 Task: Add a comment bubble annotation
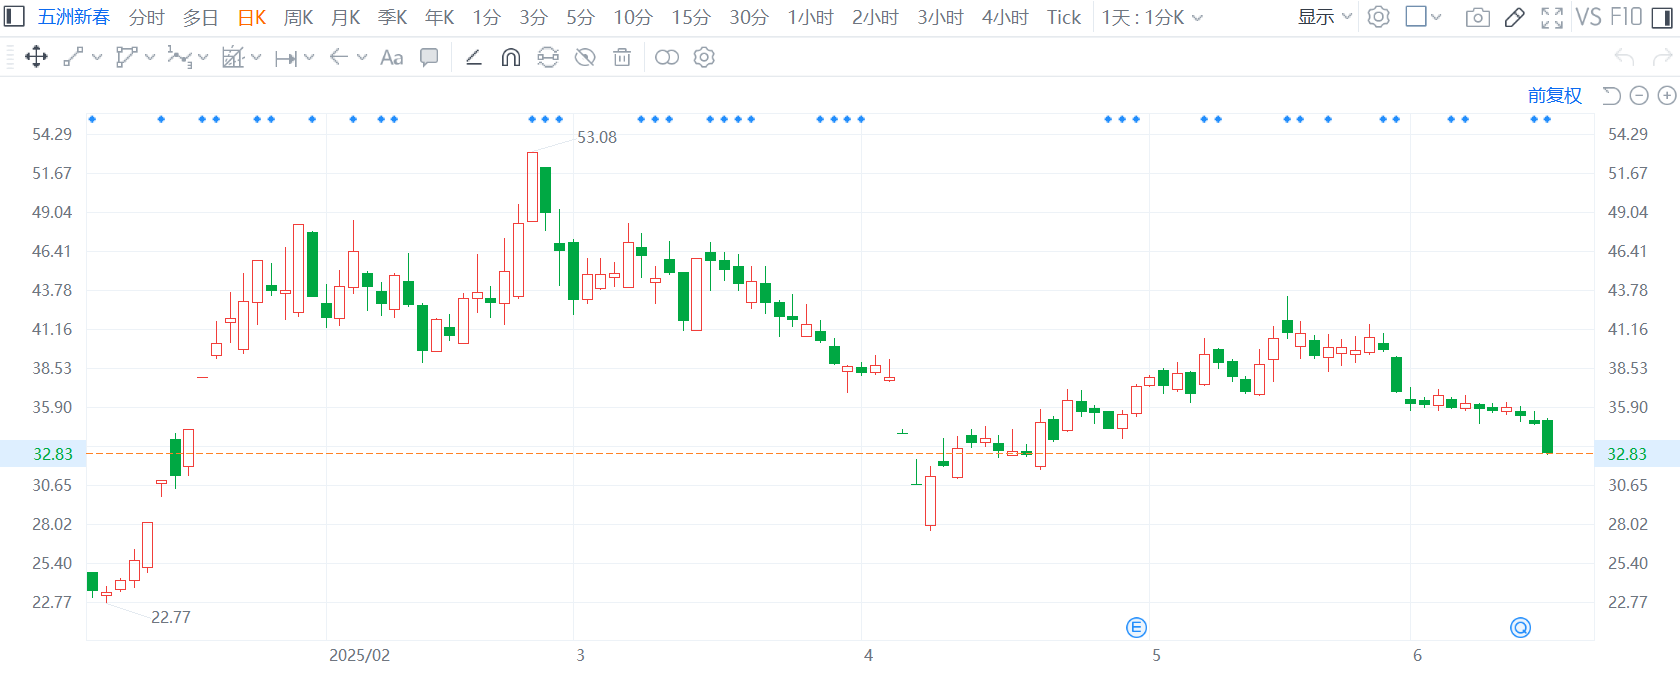(429, 57)
